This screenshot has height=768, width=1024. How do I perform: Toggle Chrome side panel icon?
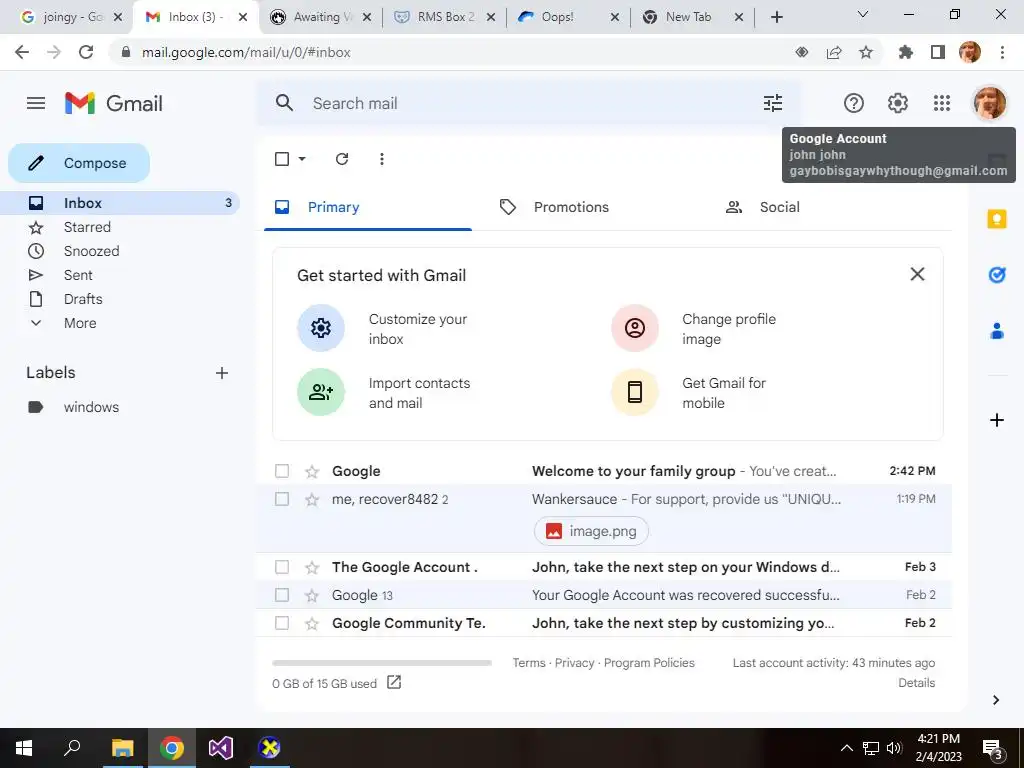point(938,52)
